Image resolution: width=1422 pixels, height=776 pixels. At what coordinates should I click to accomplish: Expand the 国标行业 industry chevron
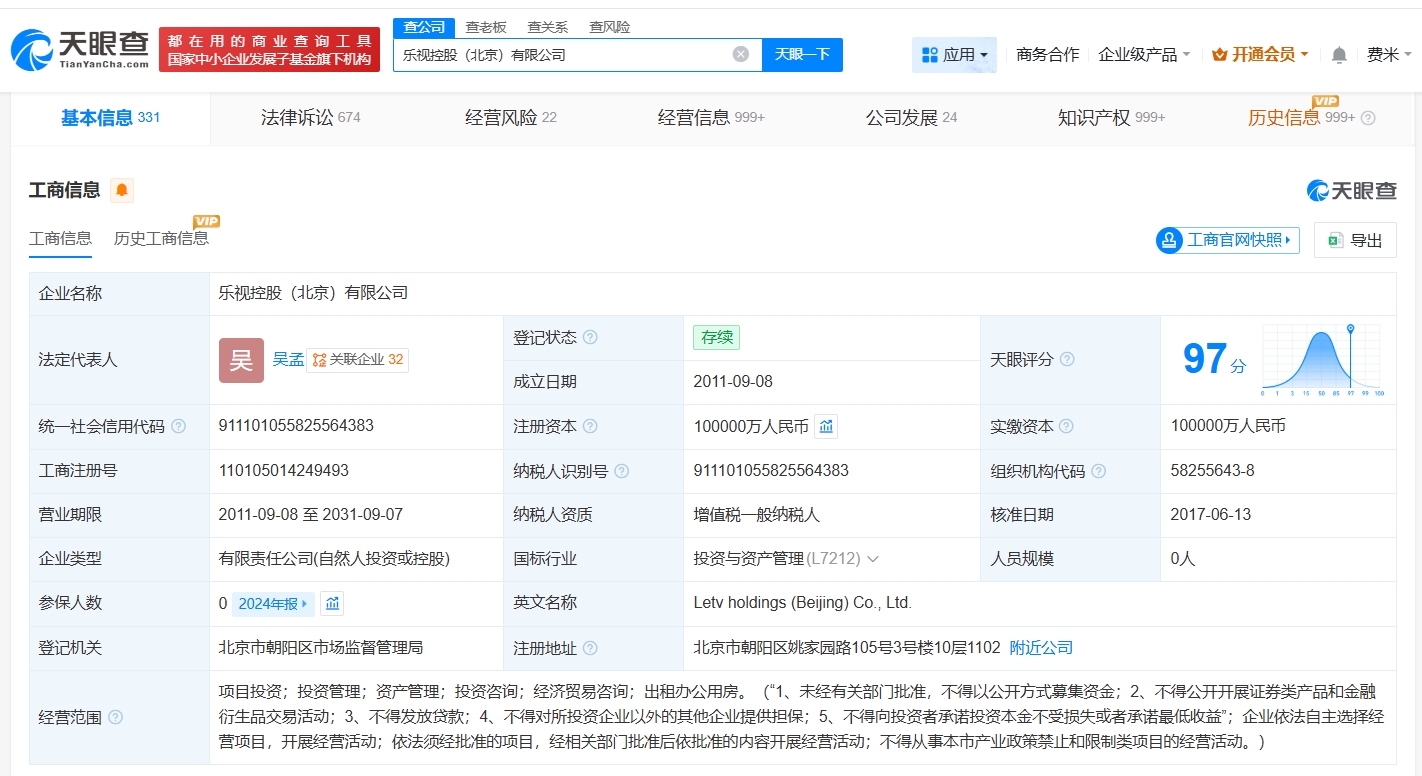point(873,559)
